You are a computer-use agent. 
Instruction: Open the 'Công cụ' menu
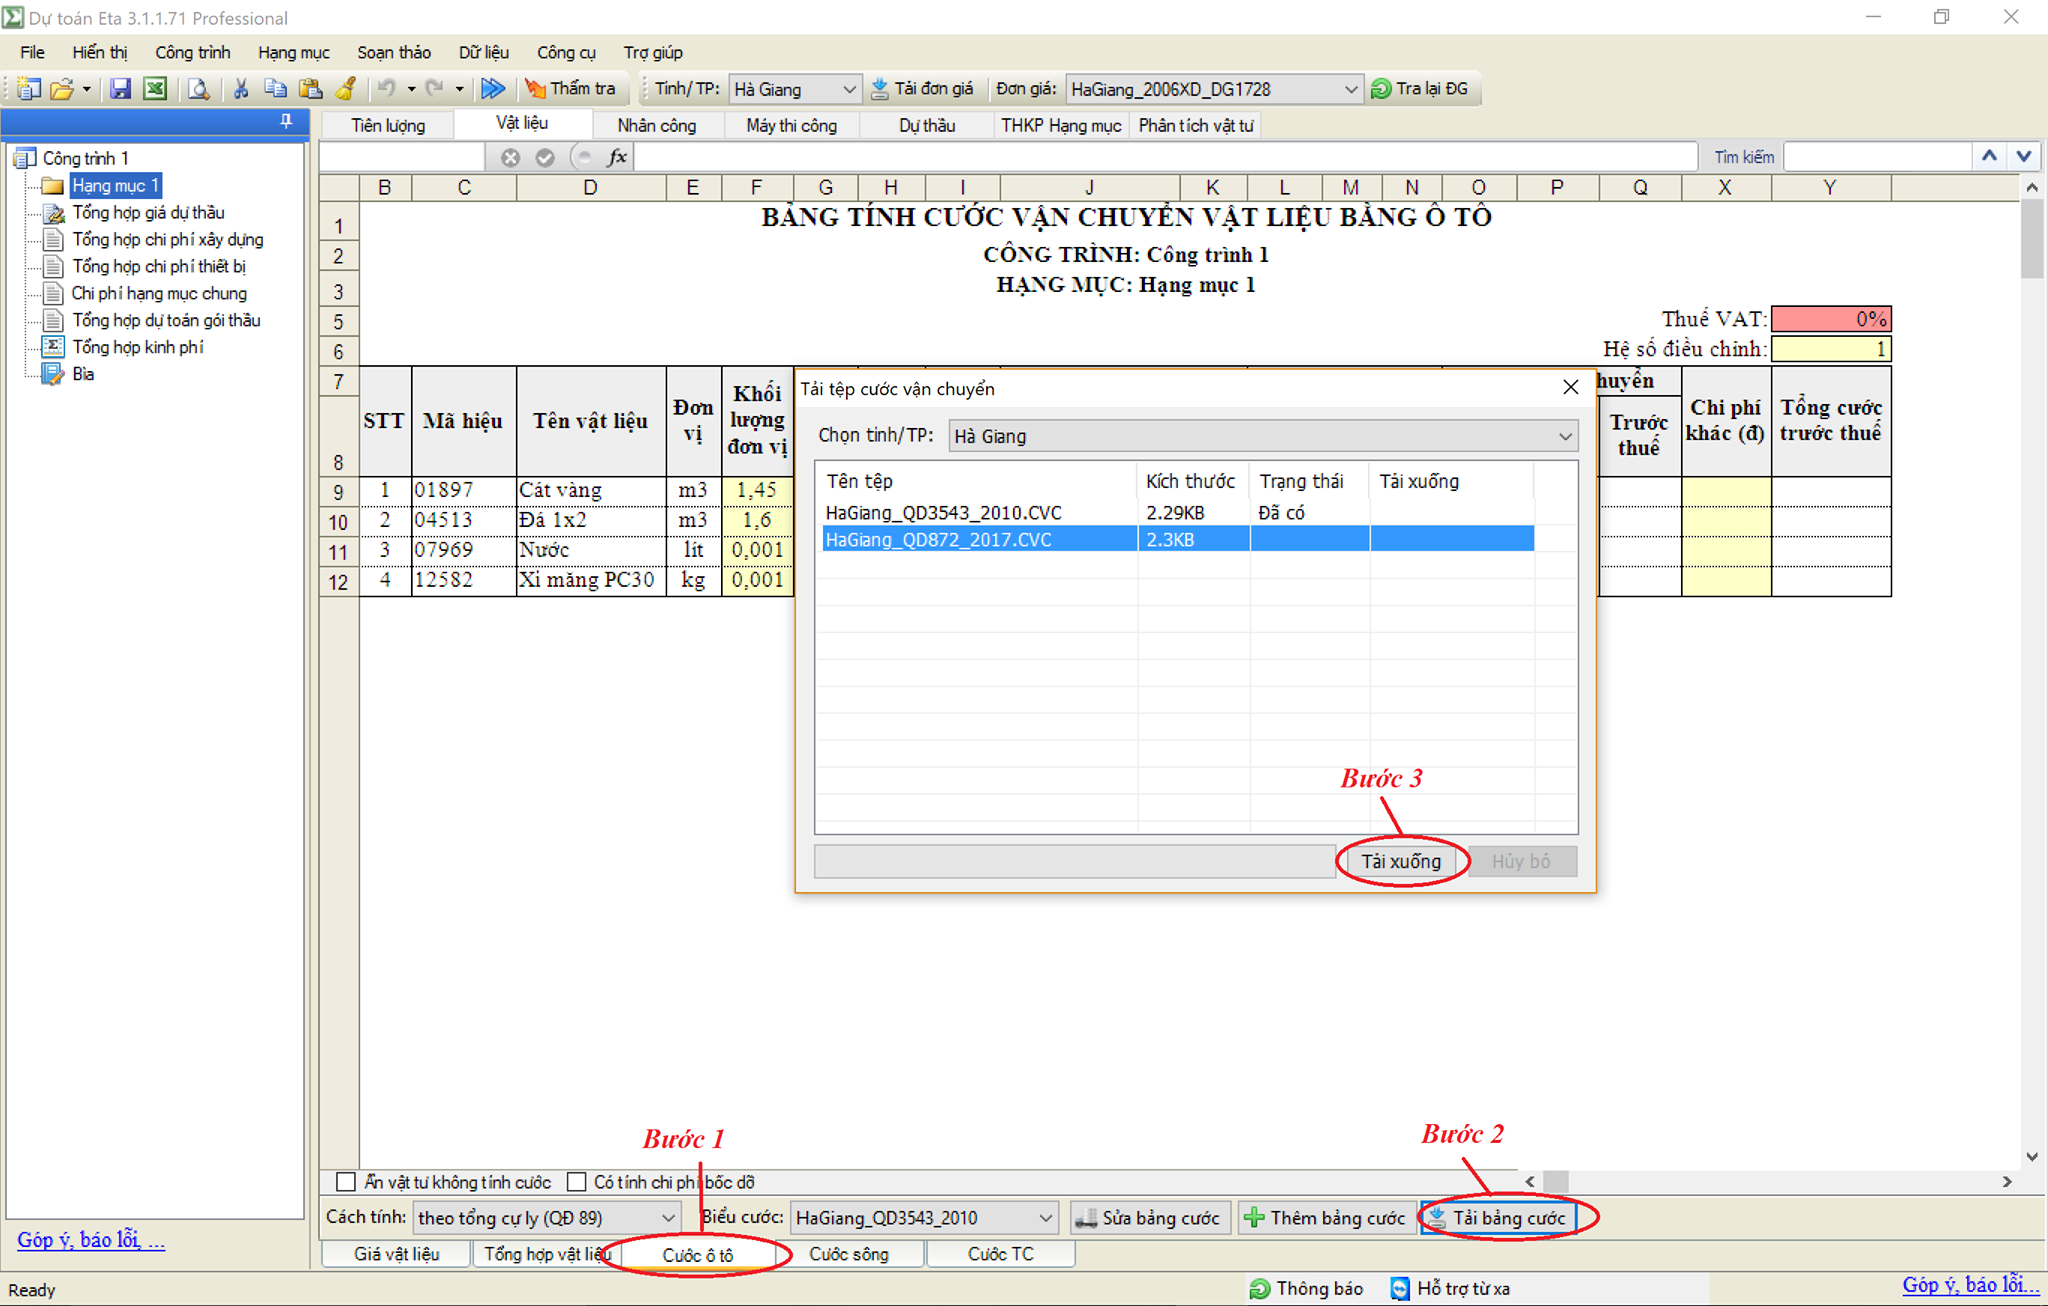pos(566,52)
